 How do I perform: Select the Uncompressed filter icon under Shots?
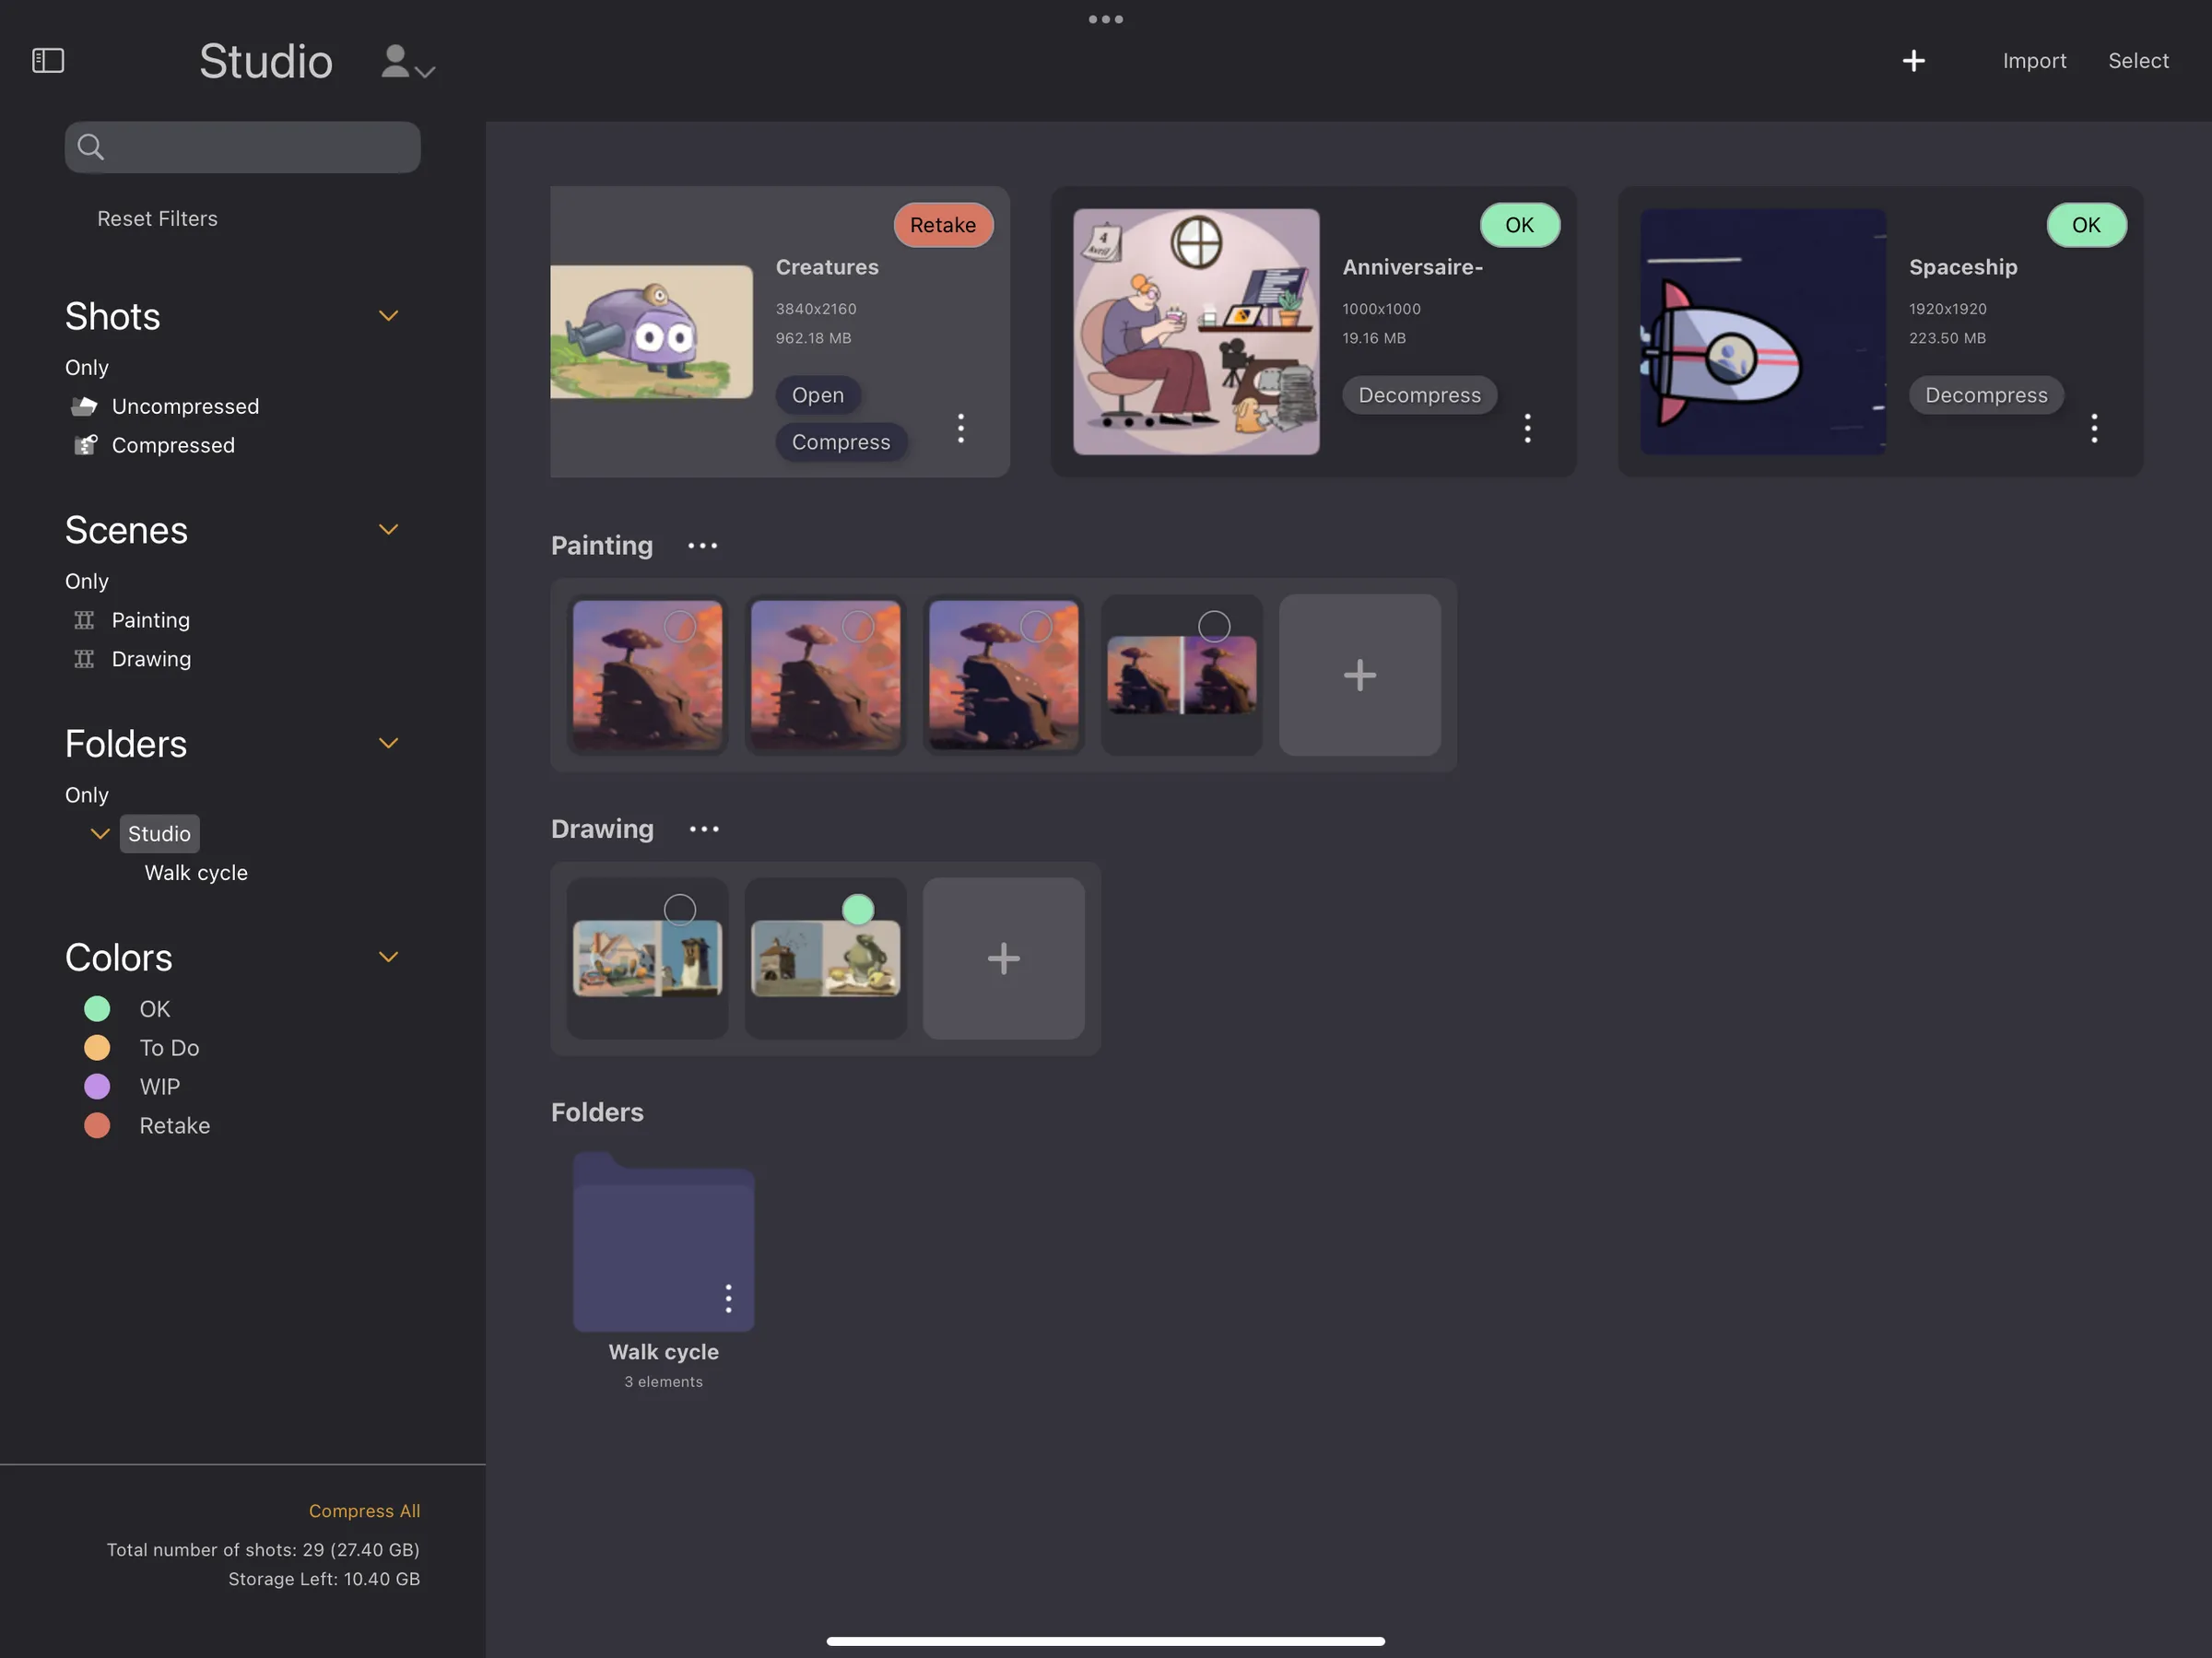click(86, 406)
